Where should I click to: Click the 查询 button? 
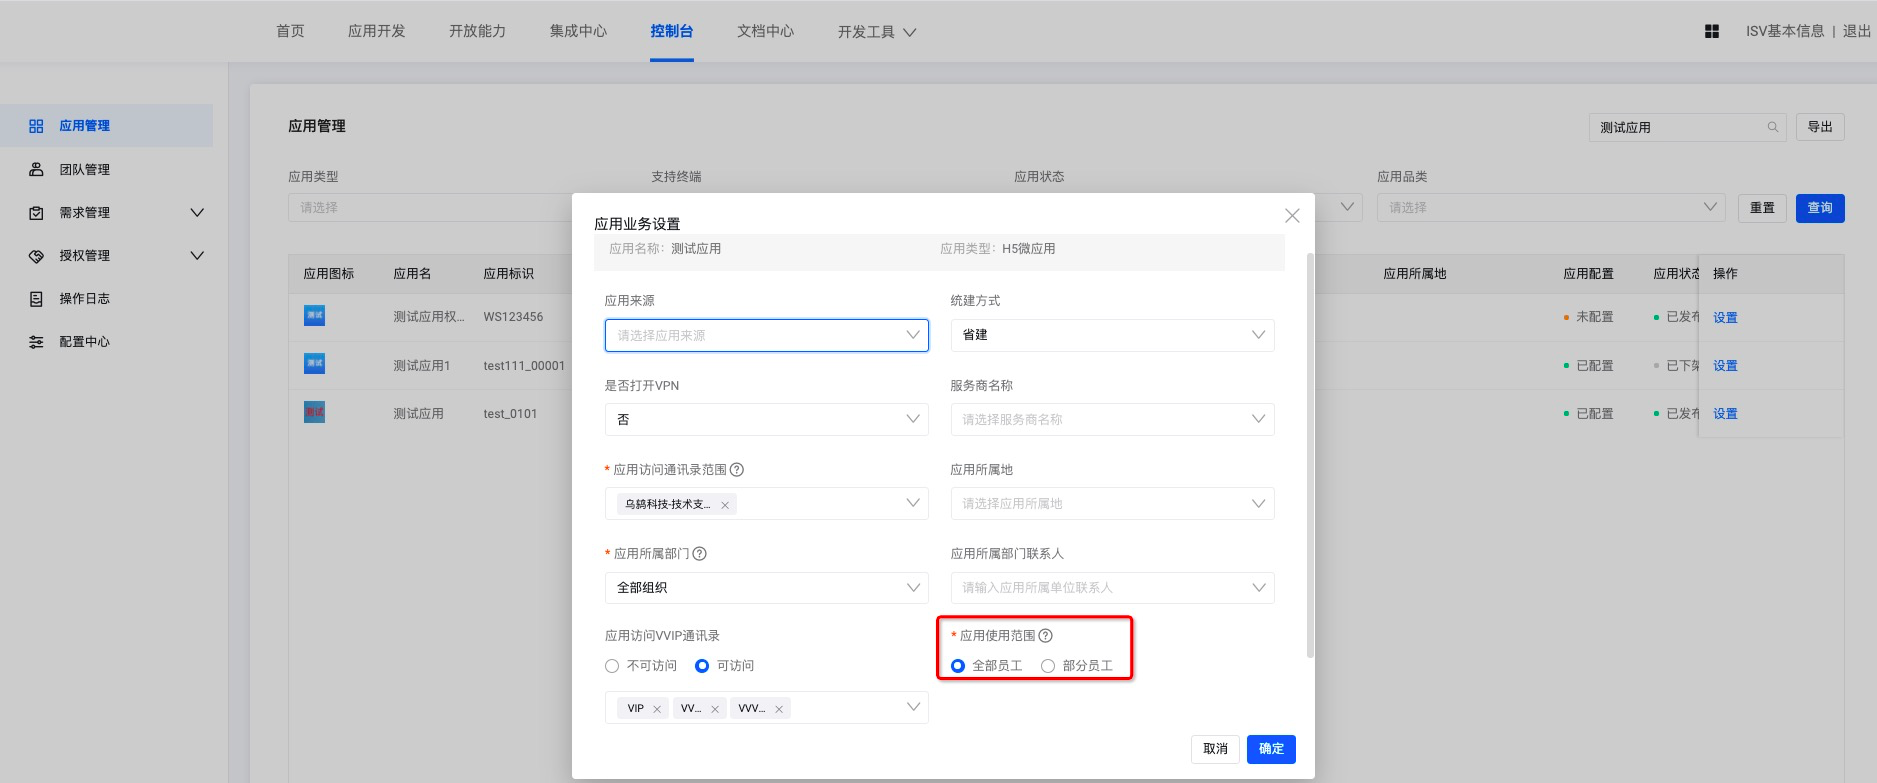[1820, 208]
